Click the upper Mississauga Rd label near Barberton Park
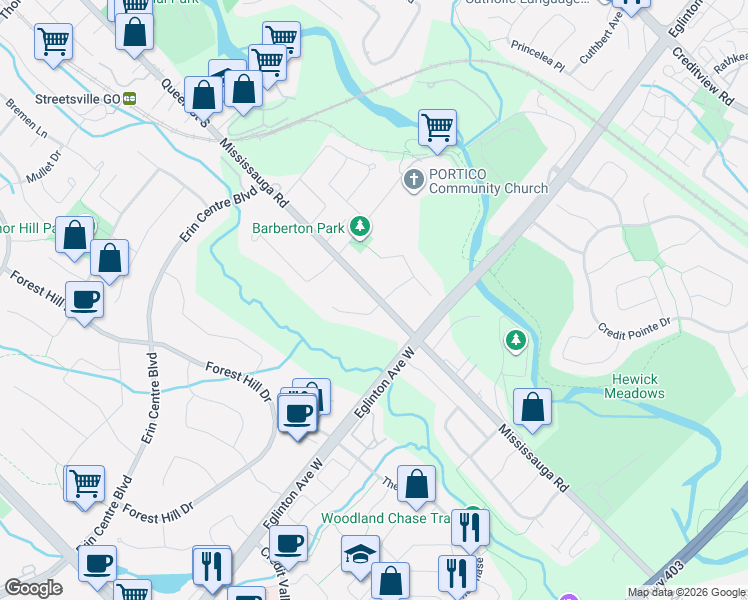 coord(254,173)
